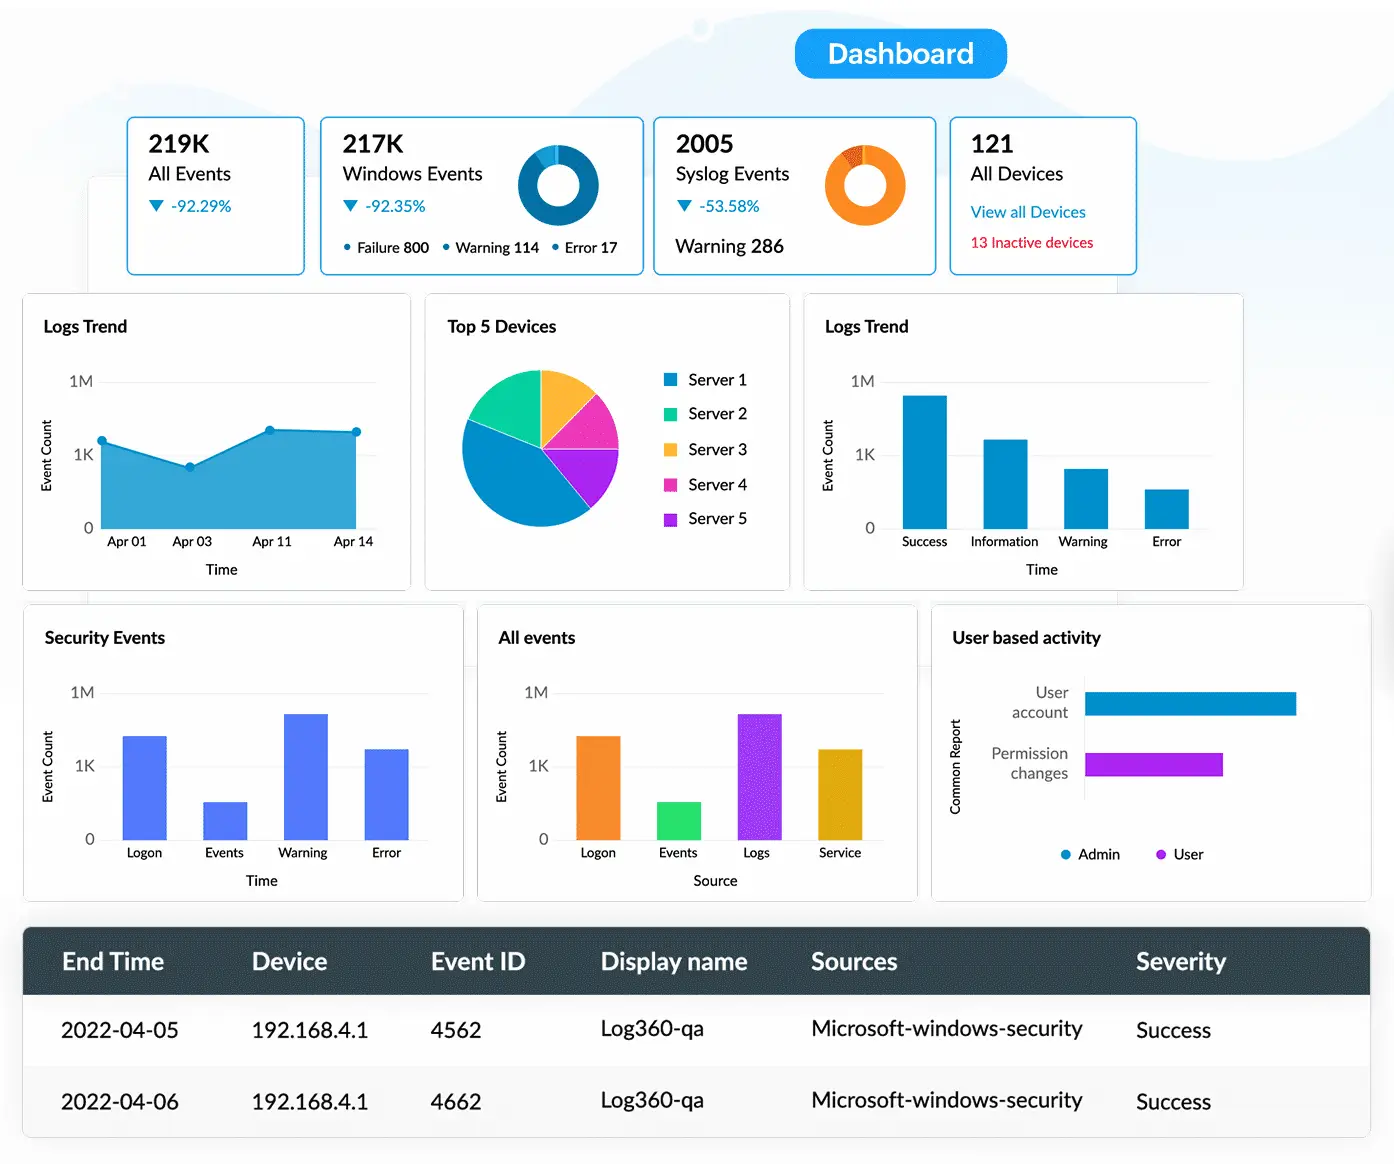Click the green Events bar in All events
The image size is (1394, 1164).
678,821
